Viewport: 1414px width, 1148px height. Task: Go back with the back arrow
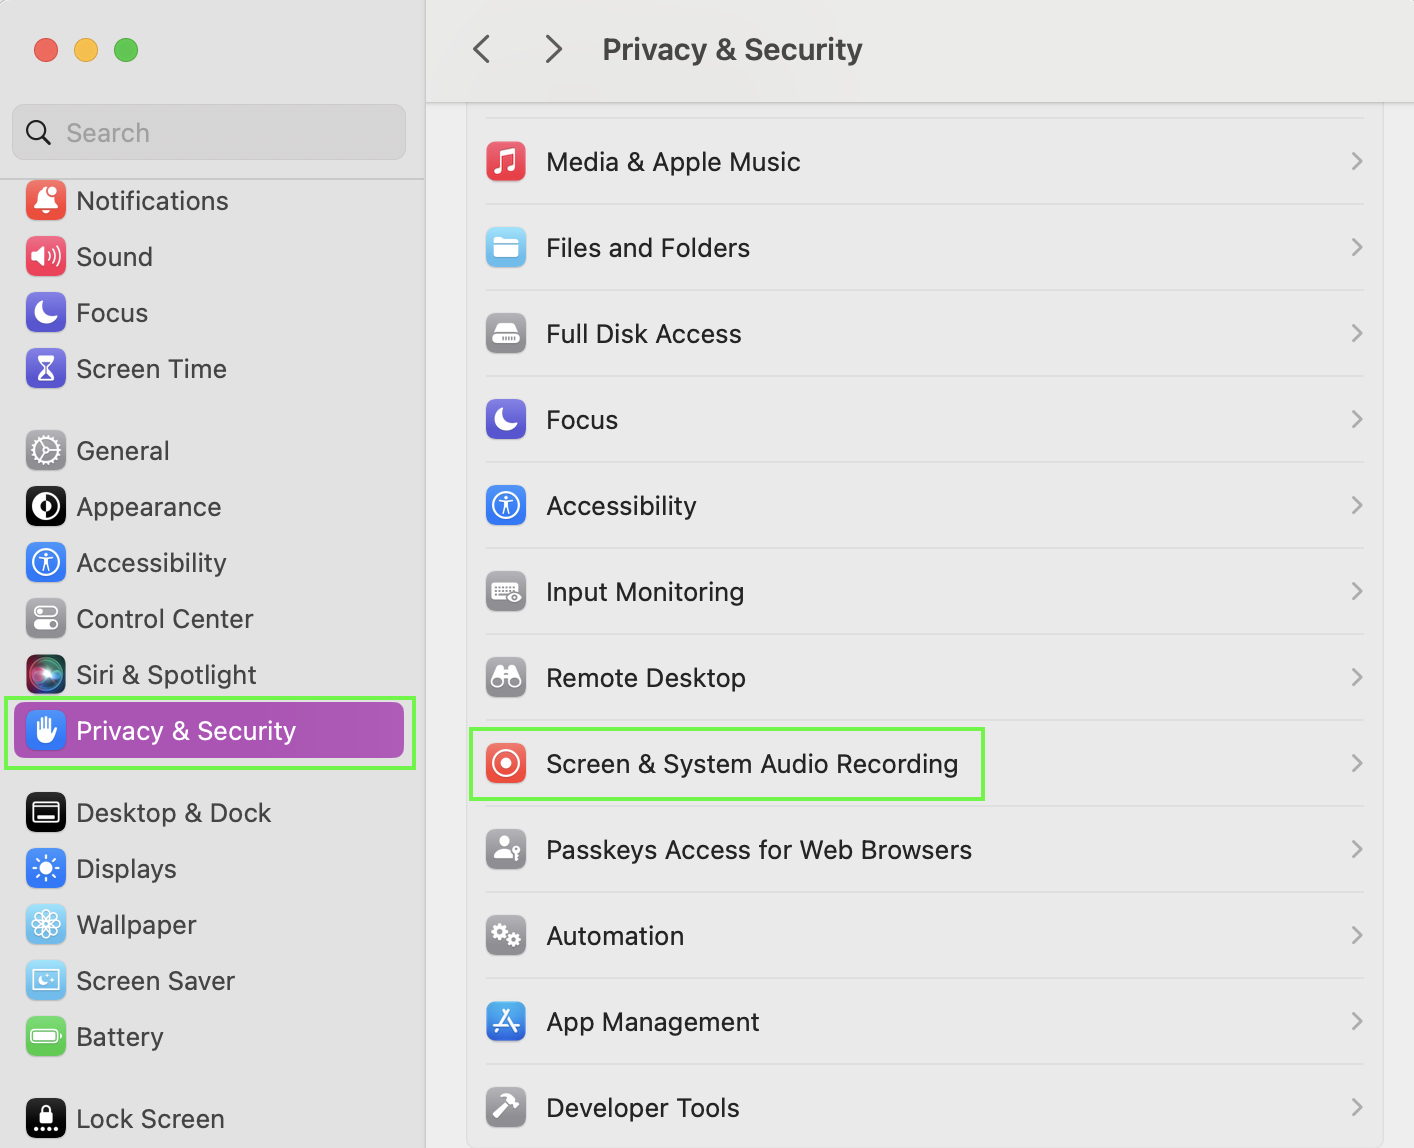click(x=482, y=49)
